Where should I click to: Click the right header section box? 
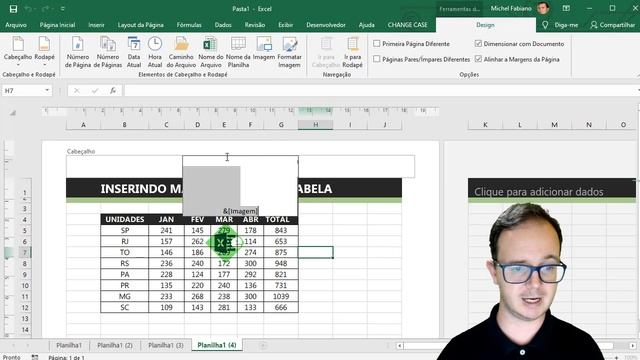tap(356, 166)
